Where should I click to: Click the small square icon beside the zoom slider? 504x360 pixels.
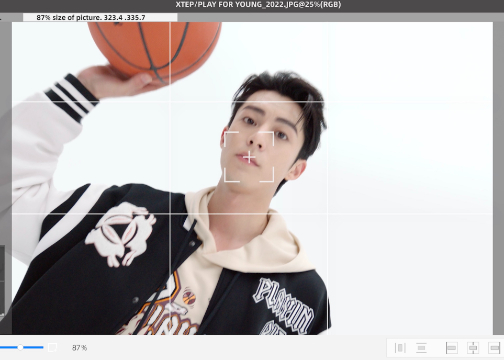[x=52, y=348]
